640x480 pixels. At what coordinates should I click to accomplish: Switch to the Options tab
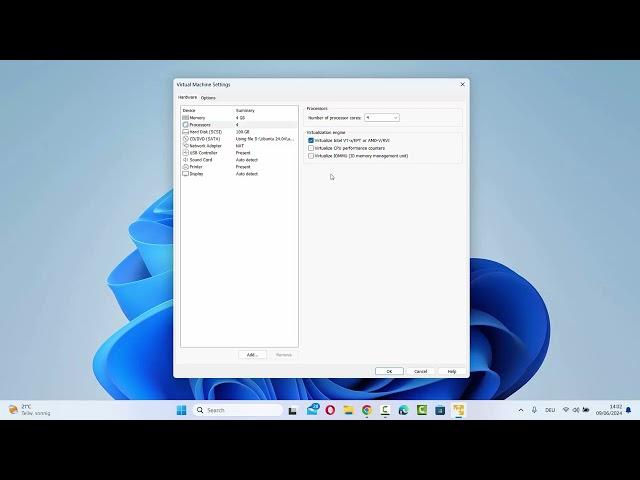coord(208,98)
